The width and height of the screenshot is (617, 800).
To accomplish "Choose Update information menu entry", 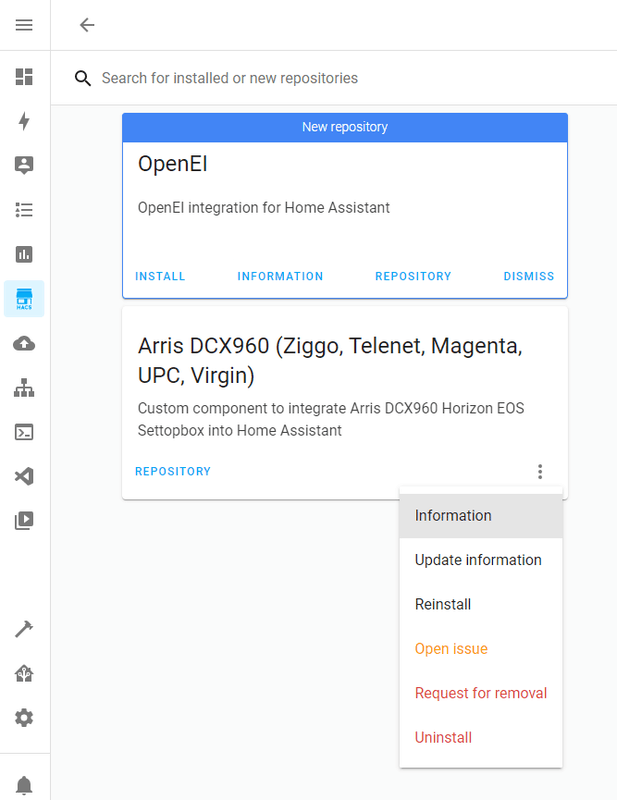I will point(481,560).
